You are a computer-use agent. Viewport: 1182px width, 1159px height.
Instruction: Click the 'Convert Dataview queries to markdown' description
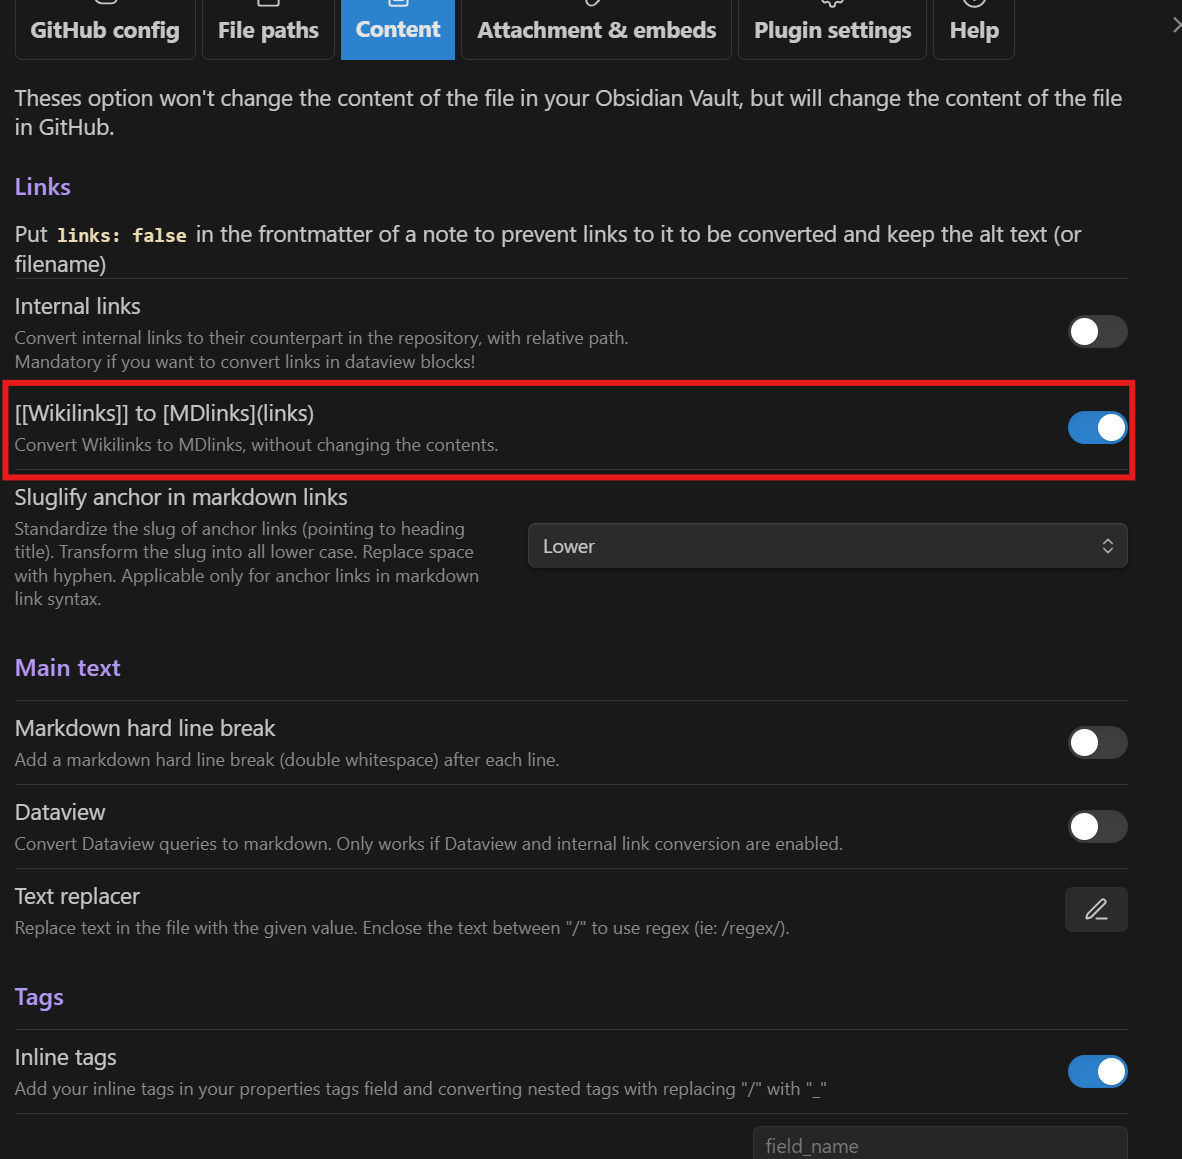coord(428,844)
